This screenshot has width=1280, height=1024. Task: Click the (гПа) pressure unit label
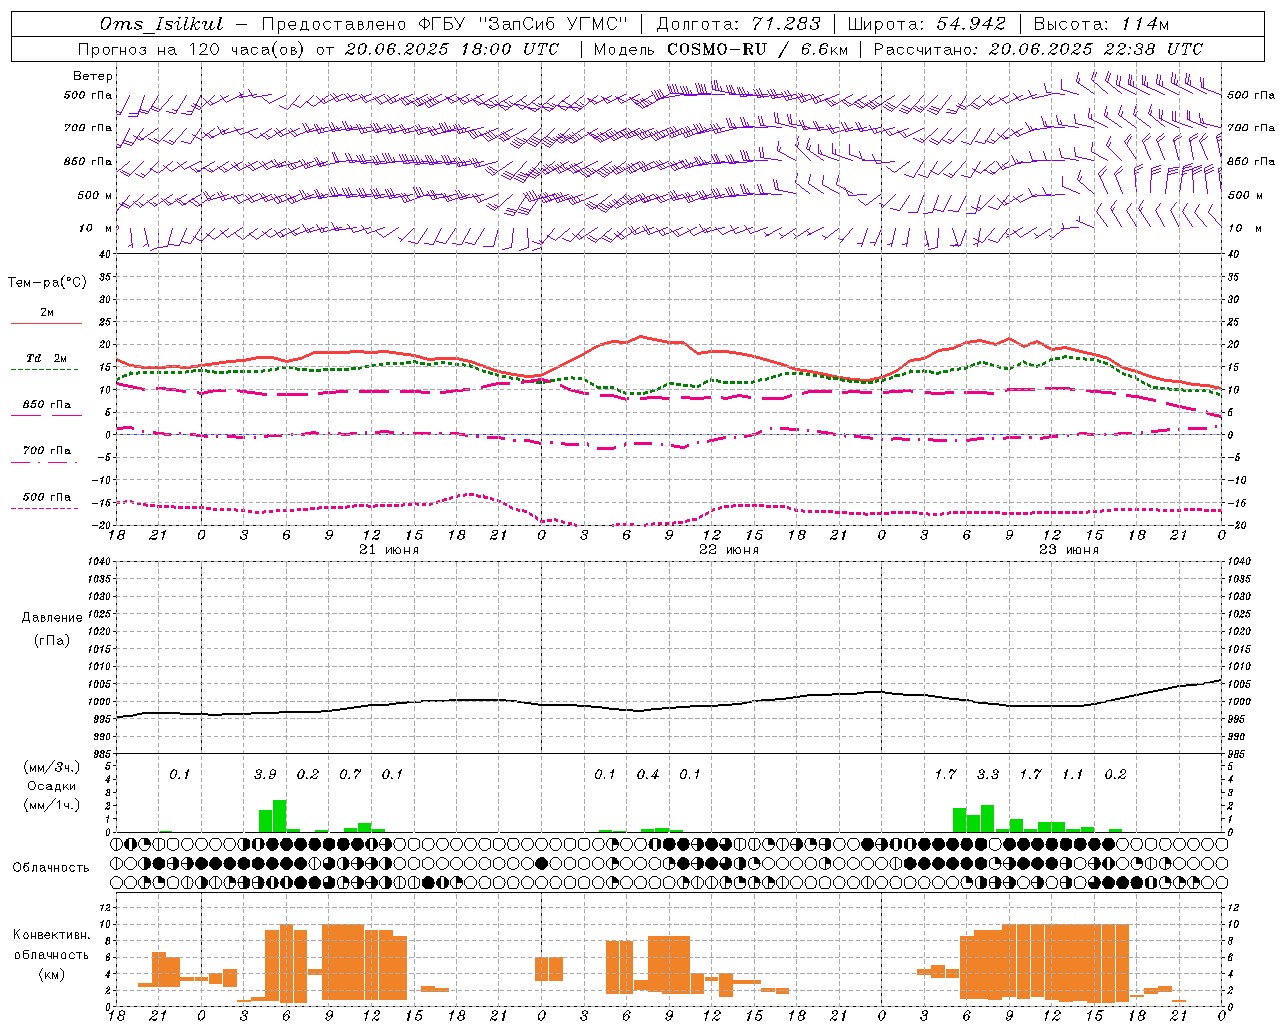tap(52, 641)
